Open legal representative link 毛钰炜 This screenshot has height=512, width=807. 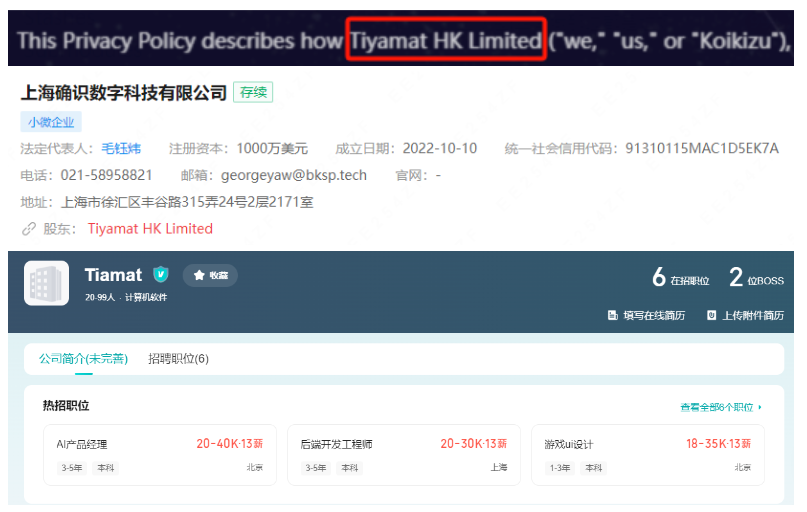121,149
